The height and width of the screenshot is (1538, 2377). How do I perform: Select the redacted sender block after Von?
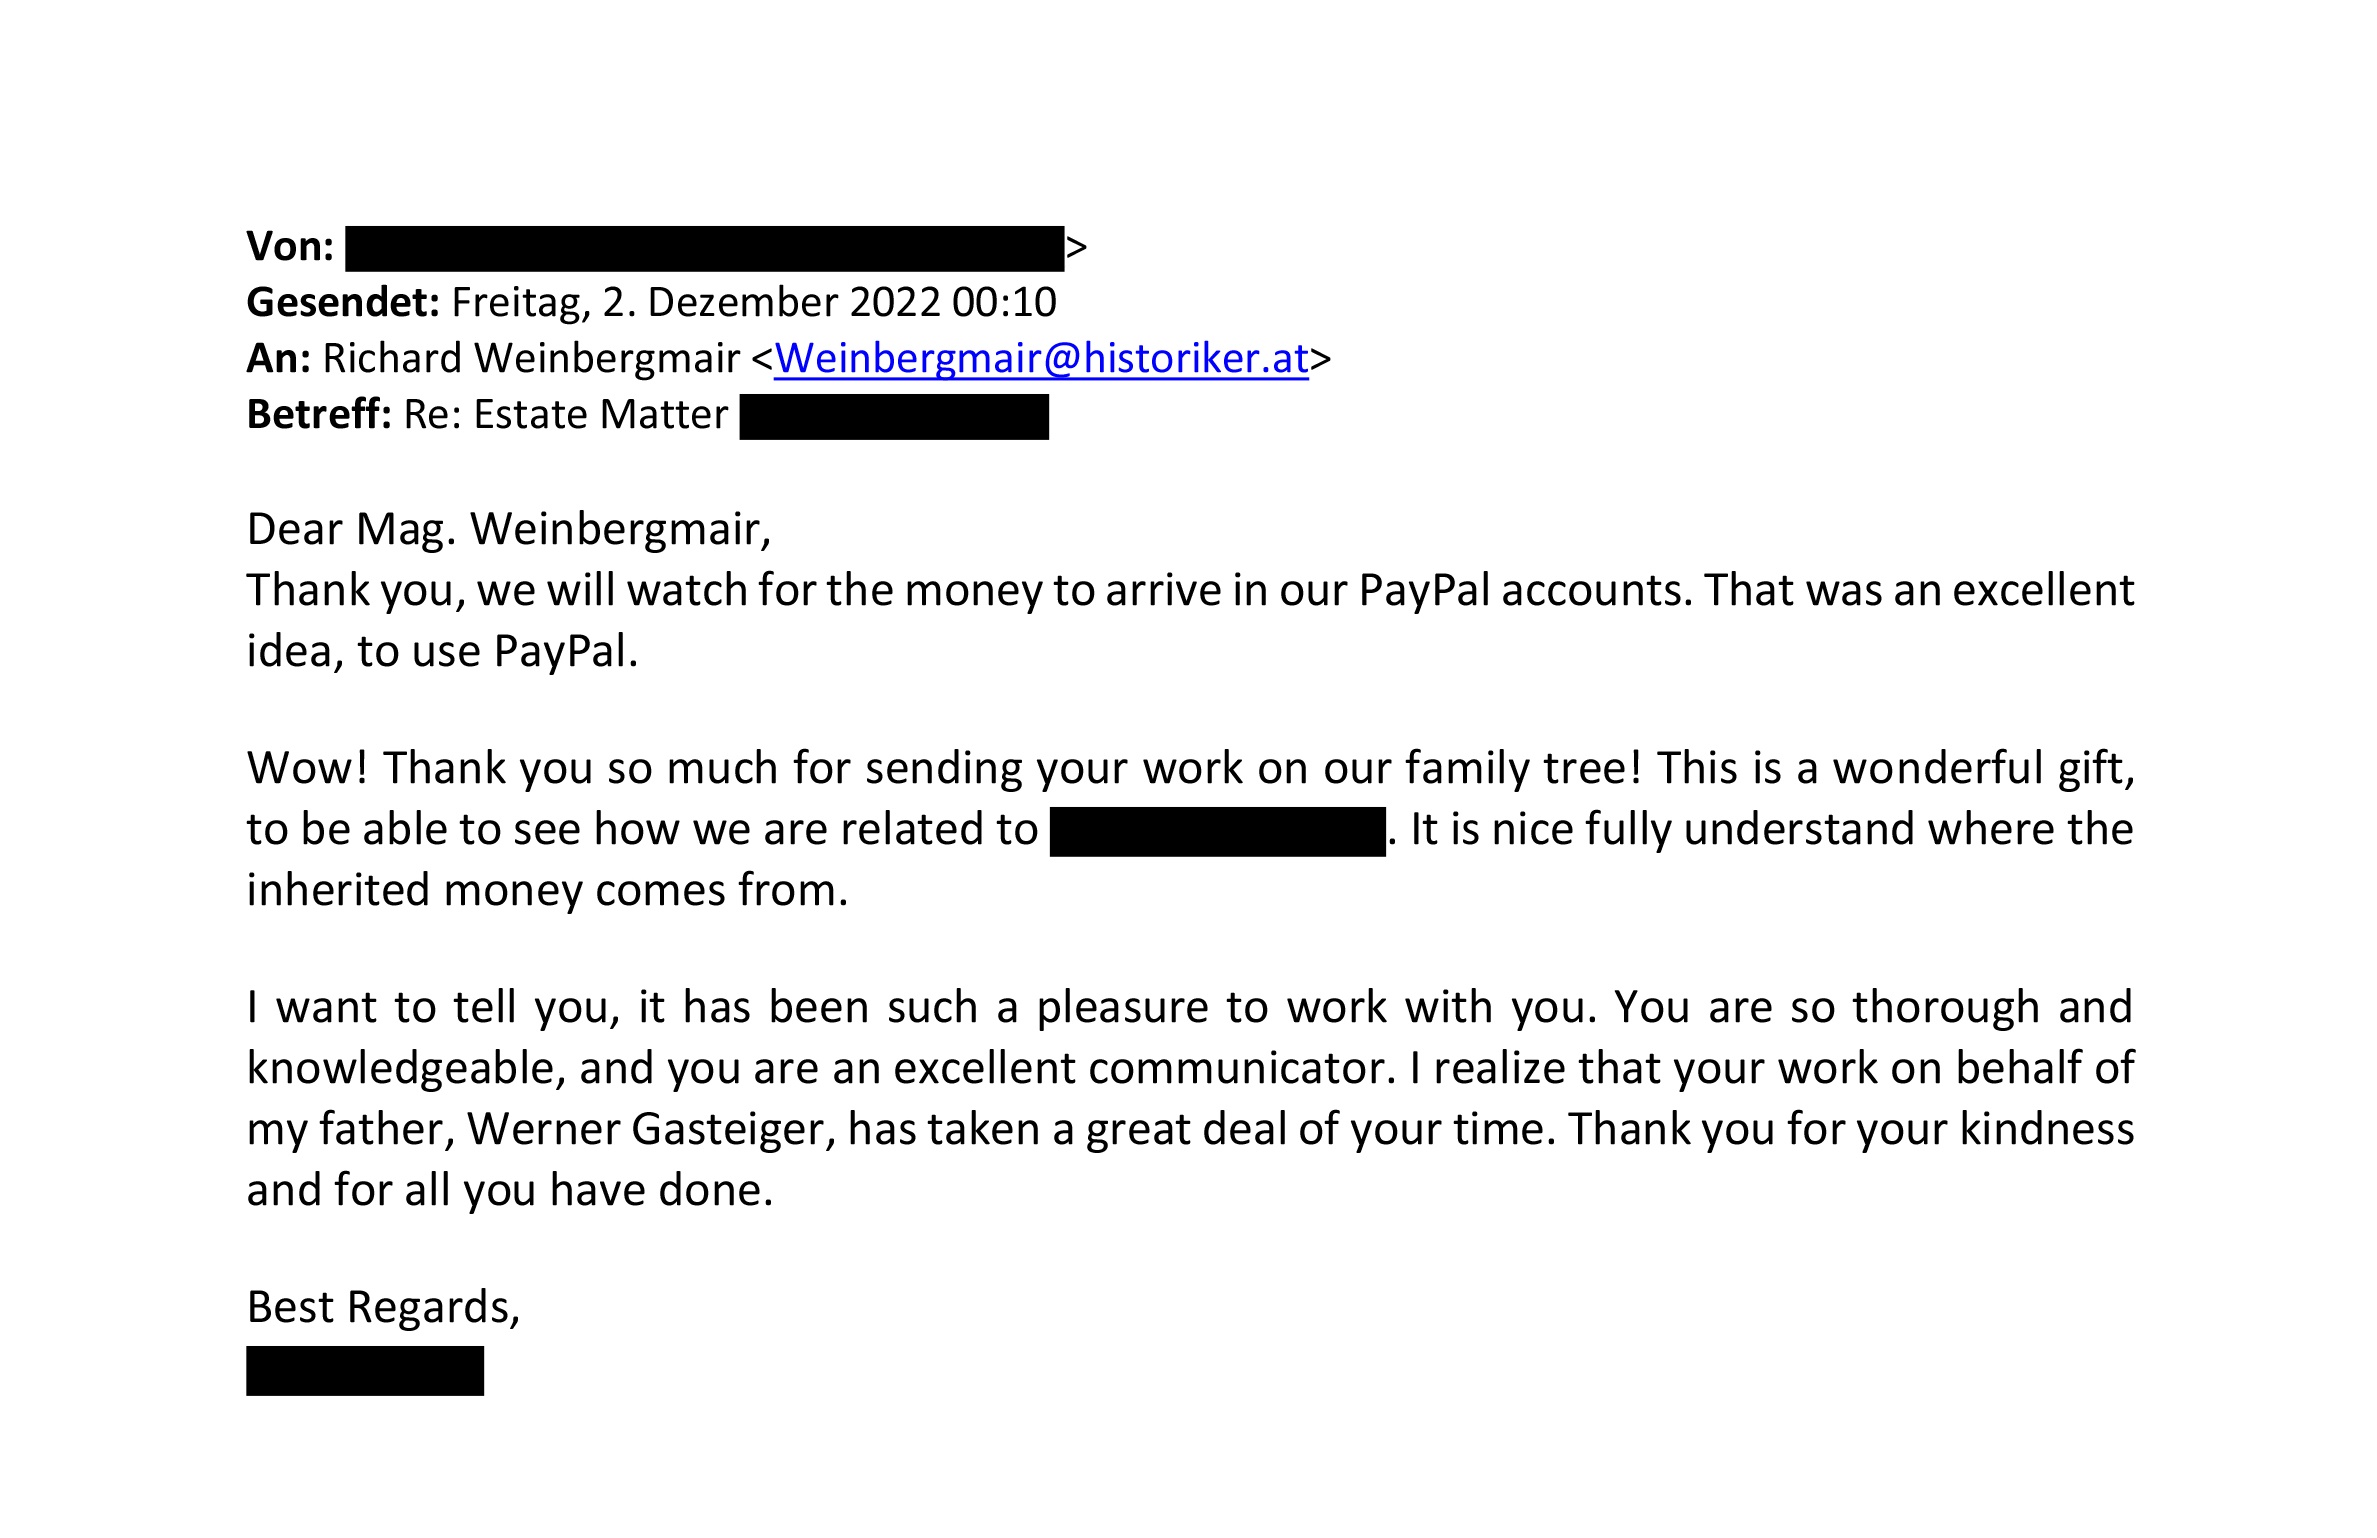click(704, 249)
